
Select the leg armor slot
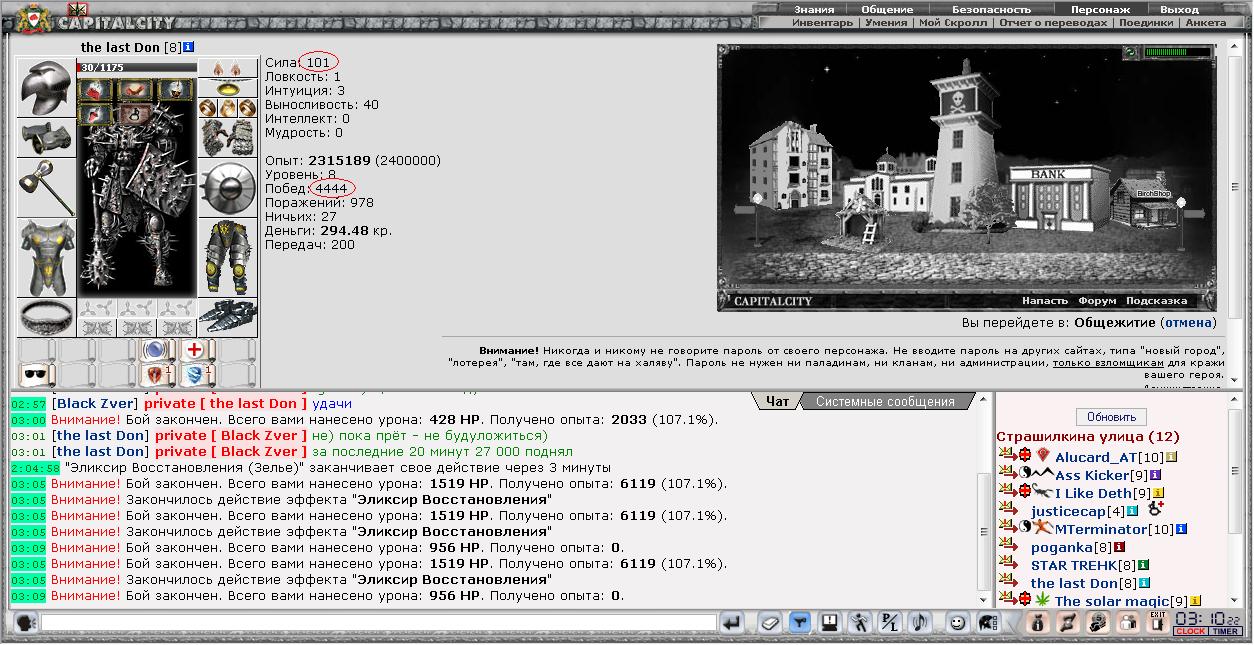(228, 258)
